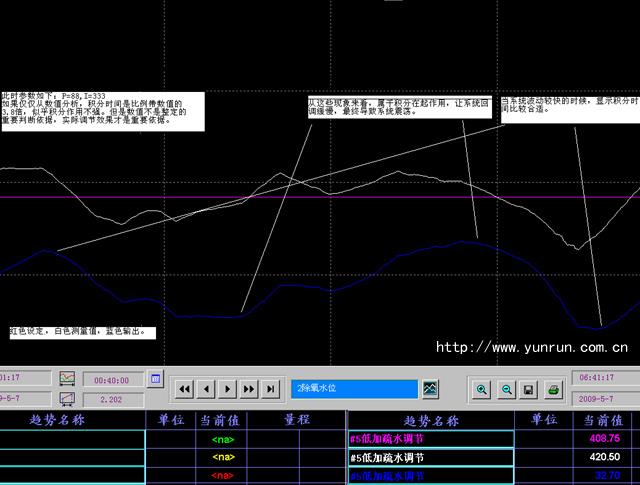Screen dimensions: 640x485
Task: Click the zoom in magnifier icon
Action: [482, 389]
